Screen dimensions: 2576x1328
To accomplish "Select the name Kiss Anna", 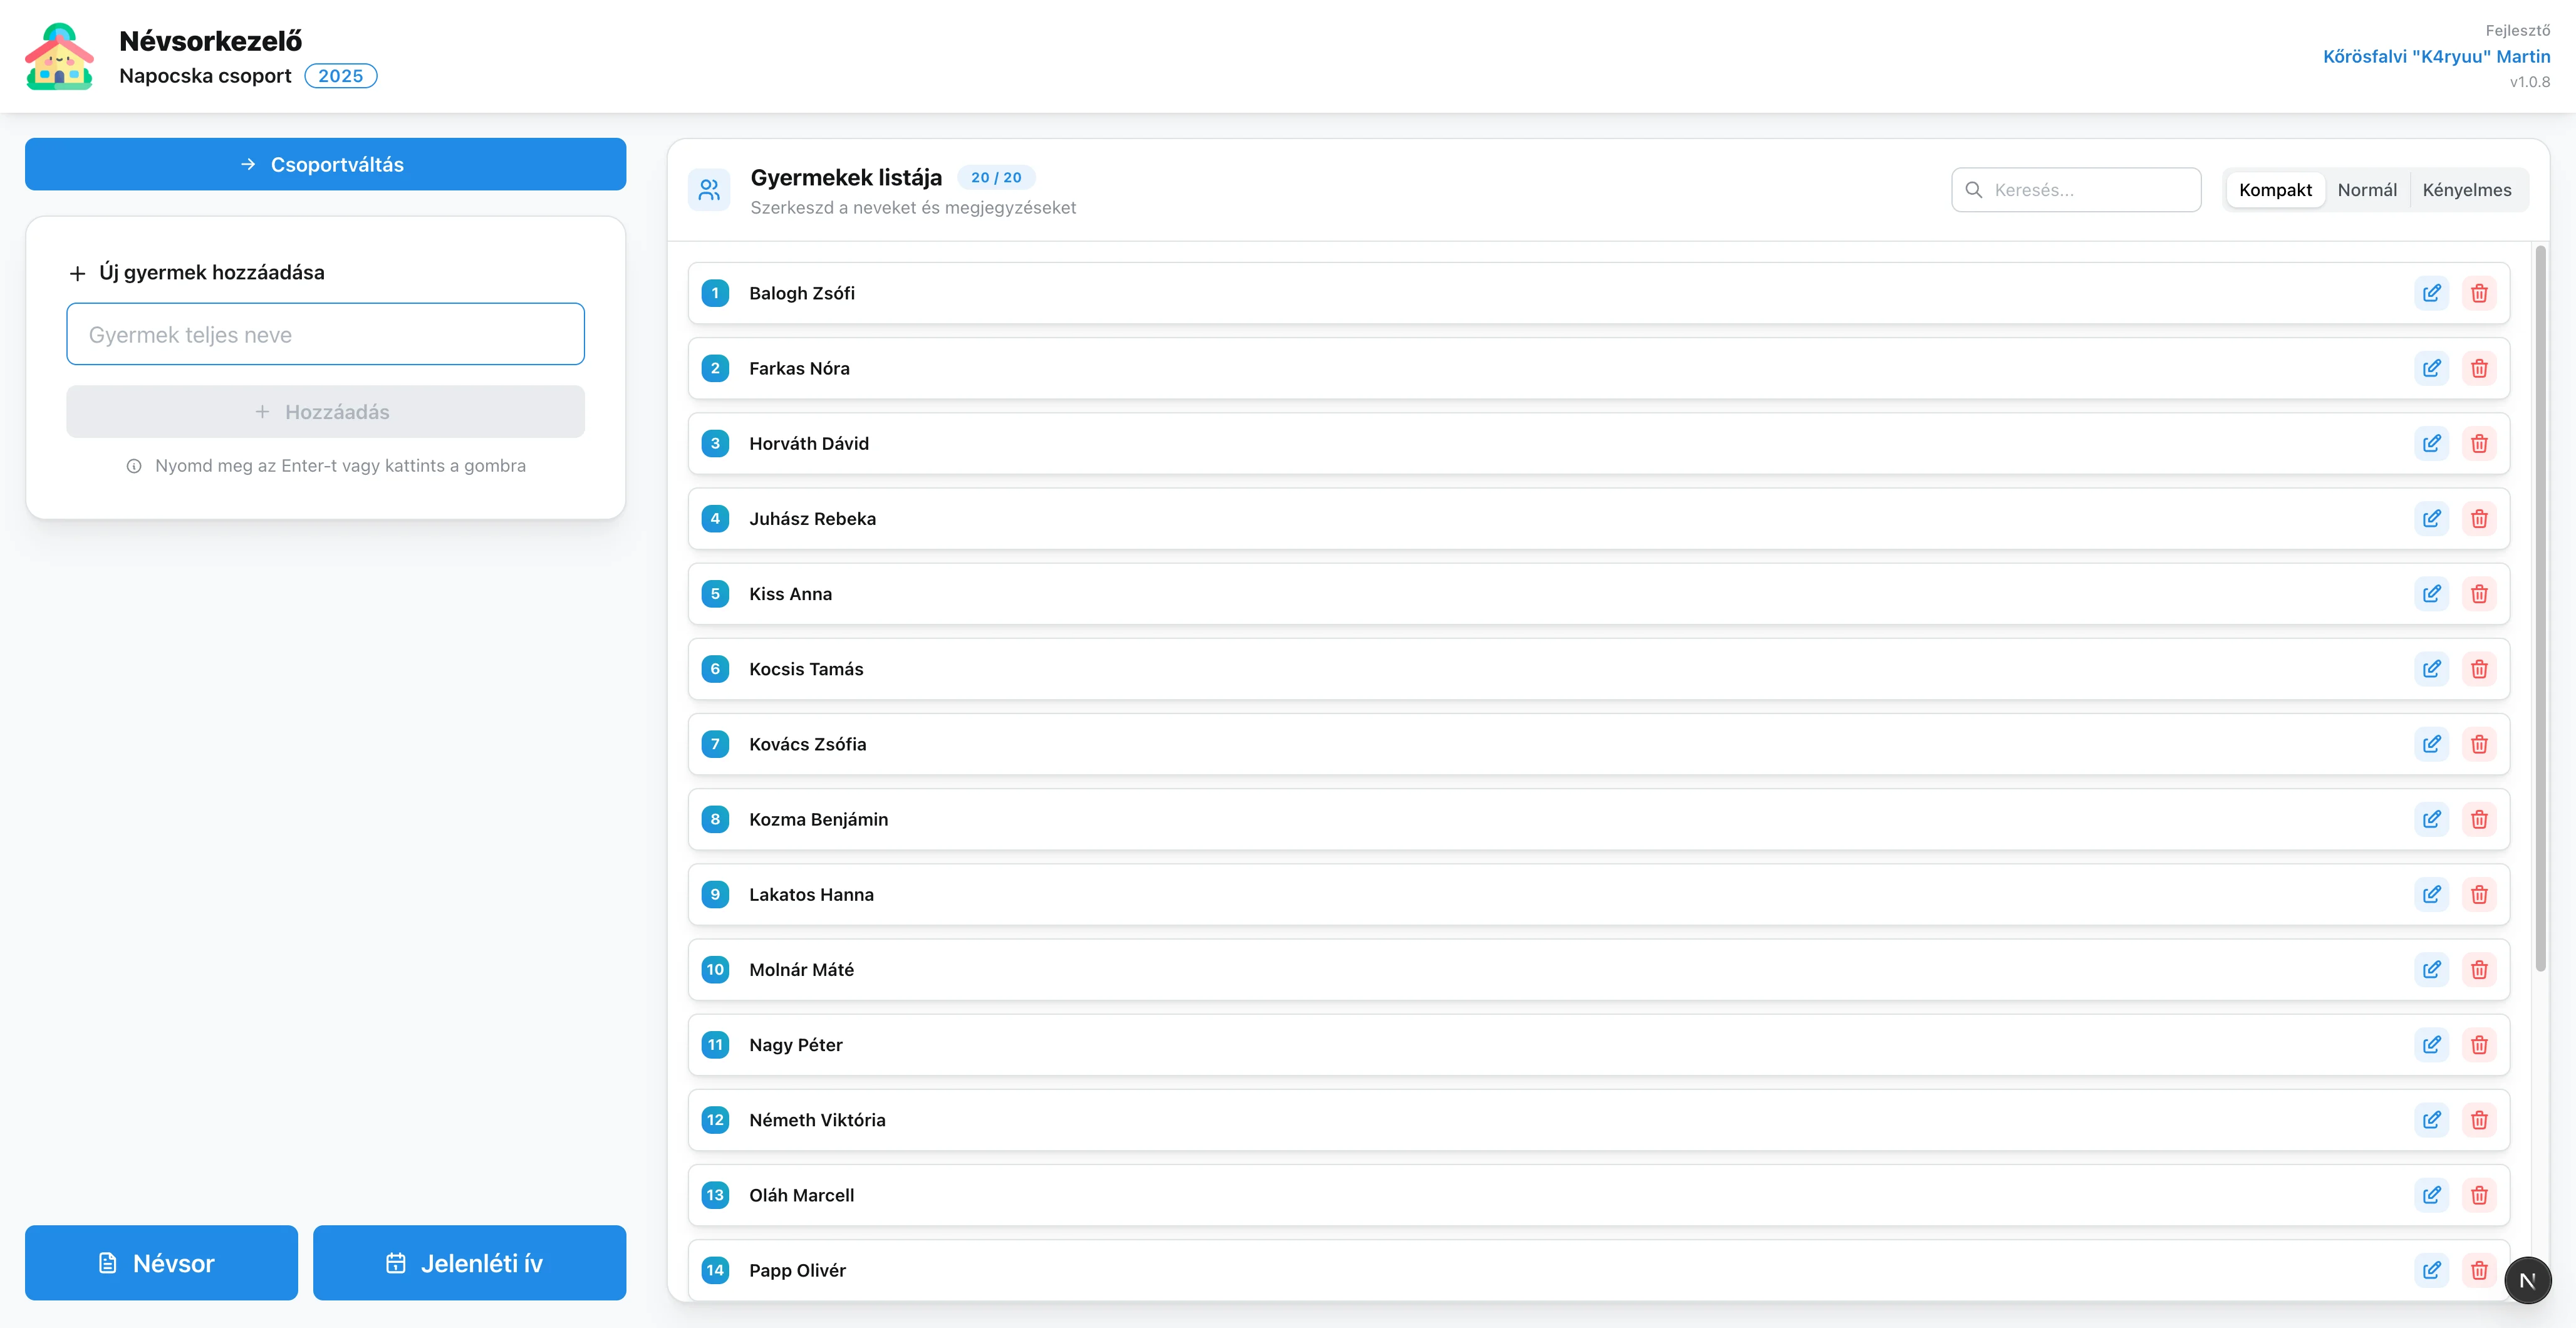I will [x=790, y=594].
